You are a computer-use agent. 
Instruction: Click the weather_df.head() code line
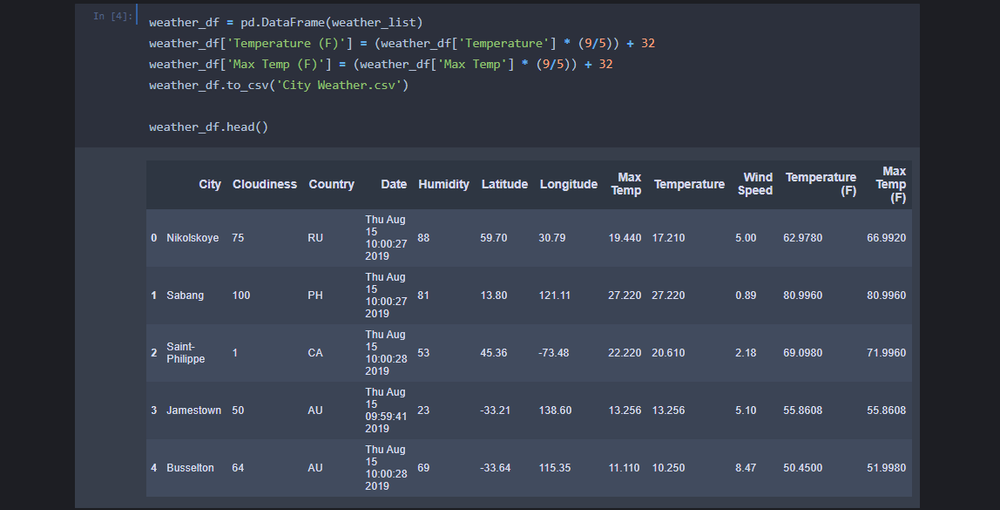(209, 128)
